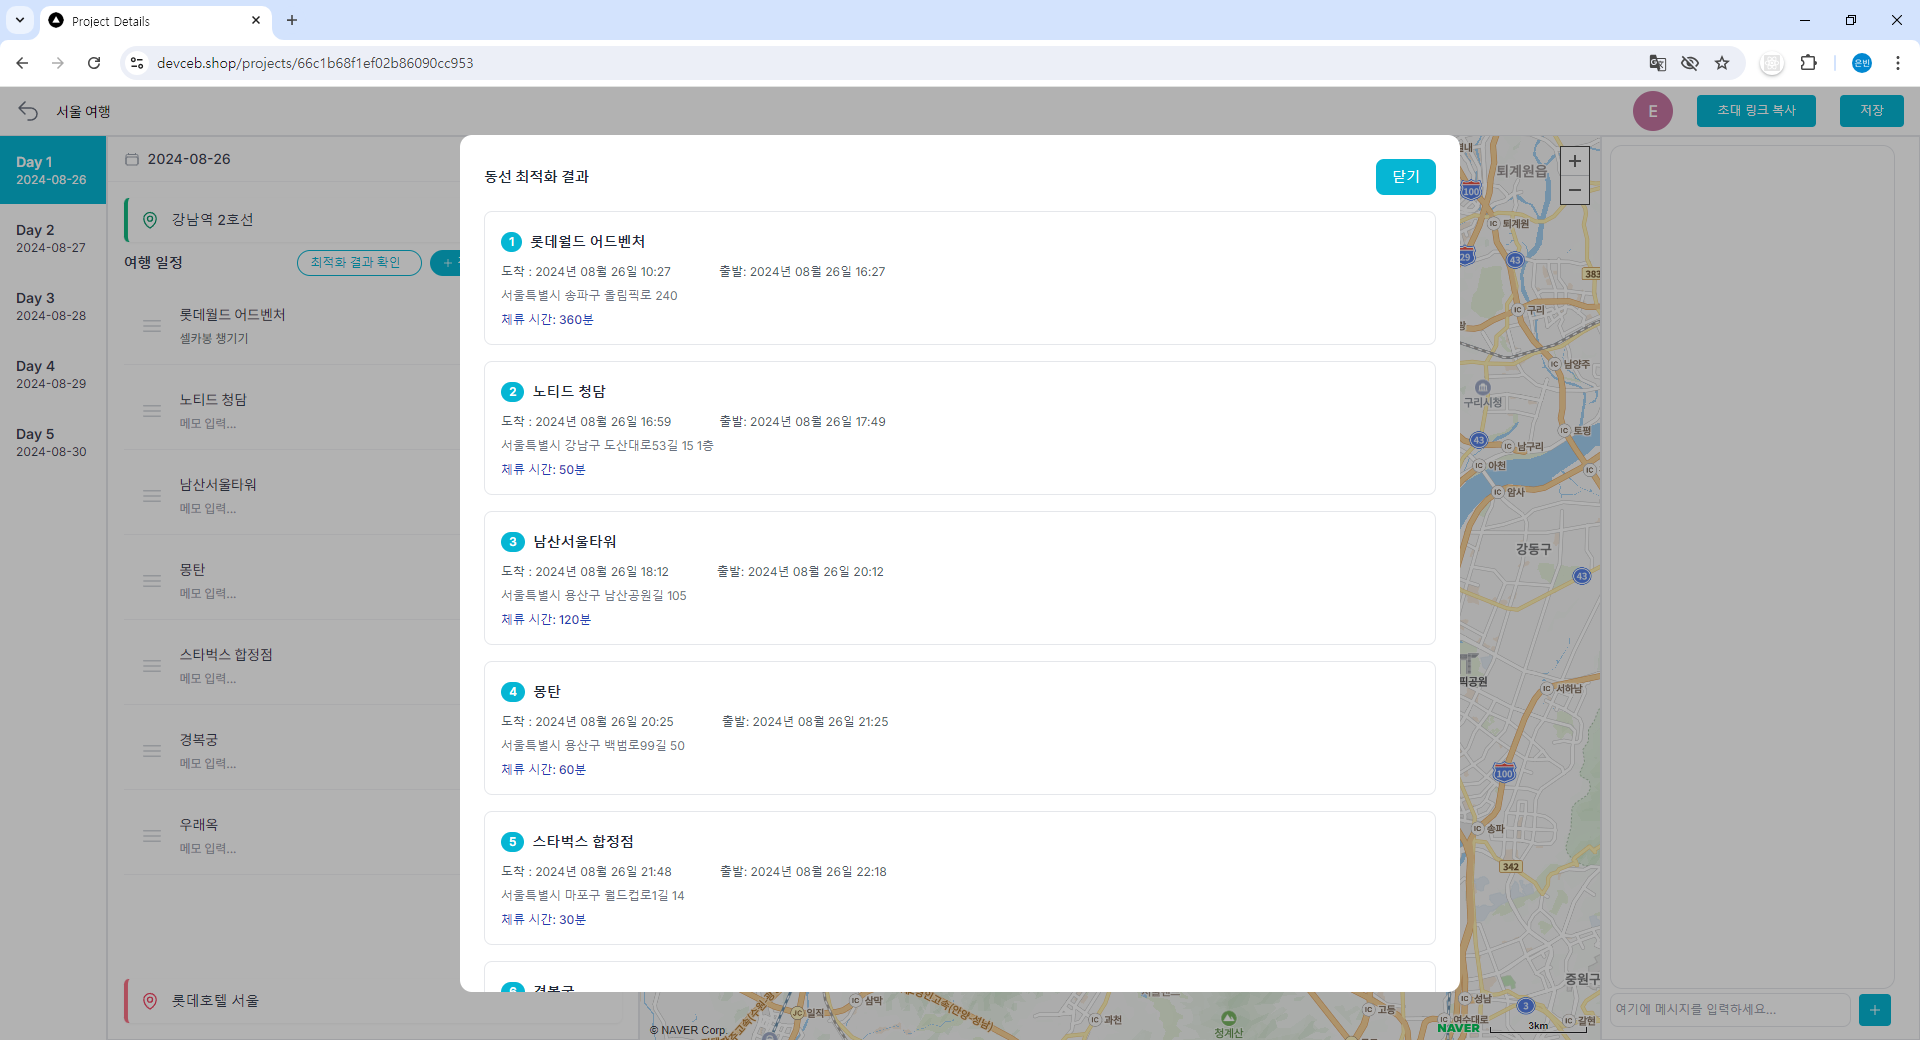Image resolution: width=1920 pixels, height=1040 pixels.
Task: Open the browser translate page icon
Action: click(x=1657, y=63)
